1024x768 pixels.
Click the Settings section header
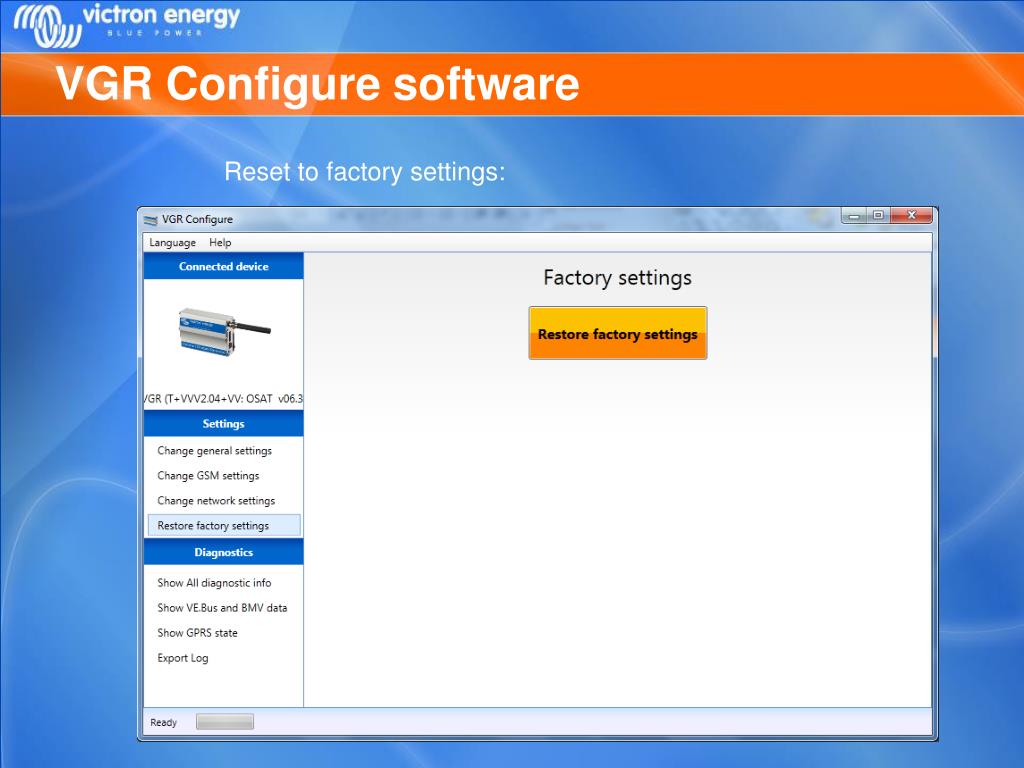click(x=223, y=423)
